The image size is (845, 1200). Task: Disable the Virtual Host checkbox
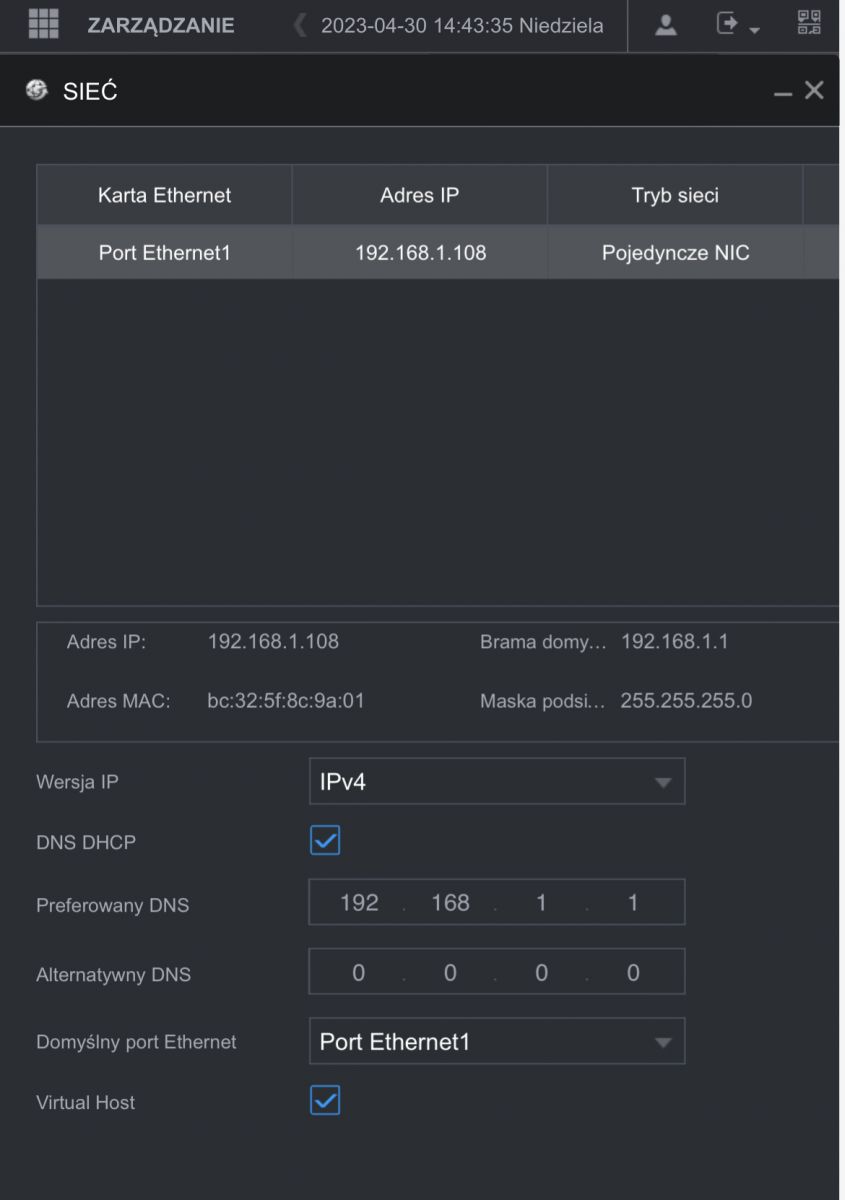(325, 1102)
